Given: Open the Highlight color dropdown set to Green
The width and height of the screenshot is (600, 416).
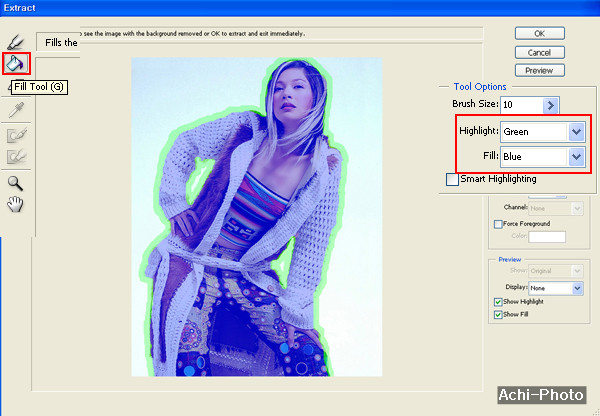Looking at the screenshot, I should tap(575, 131).
